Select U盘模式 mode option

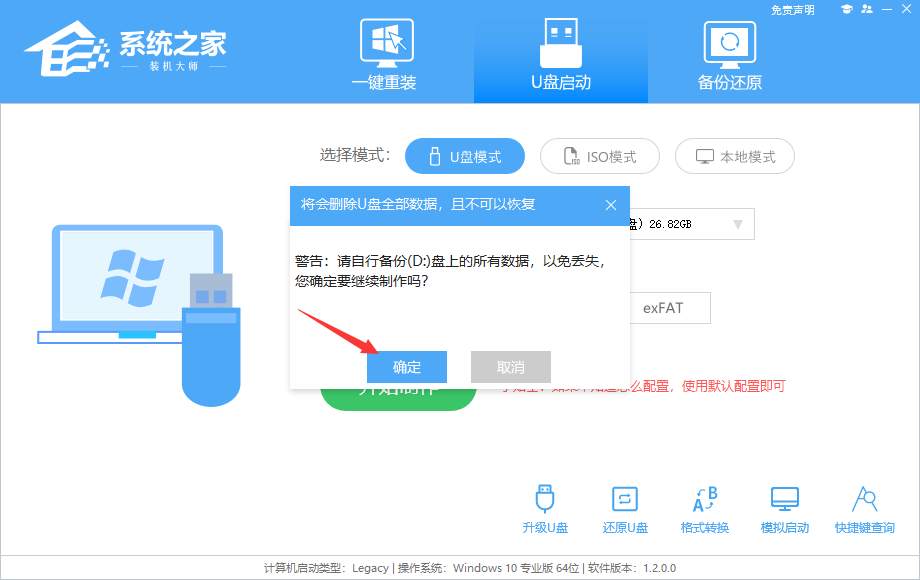[x=464, y=156]
